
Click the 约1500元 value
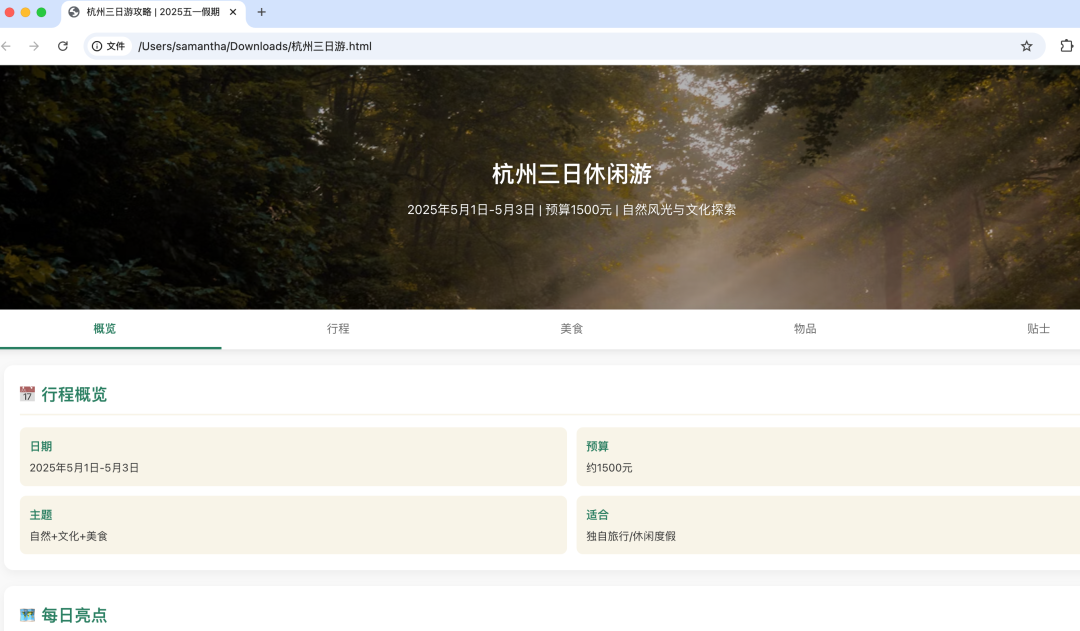coord(609,468)
